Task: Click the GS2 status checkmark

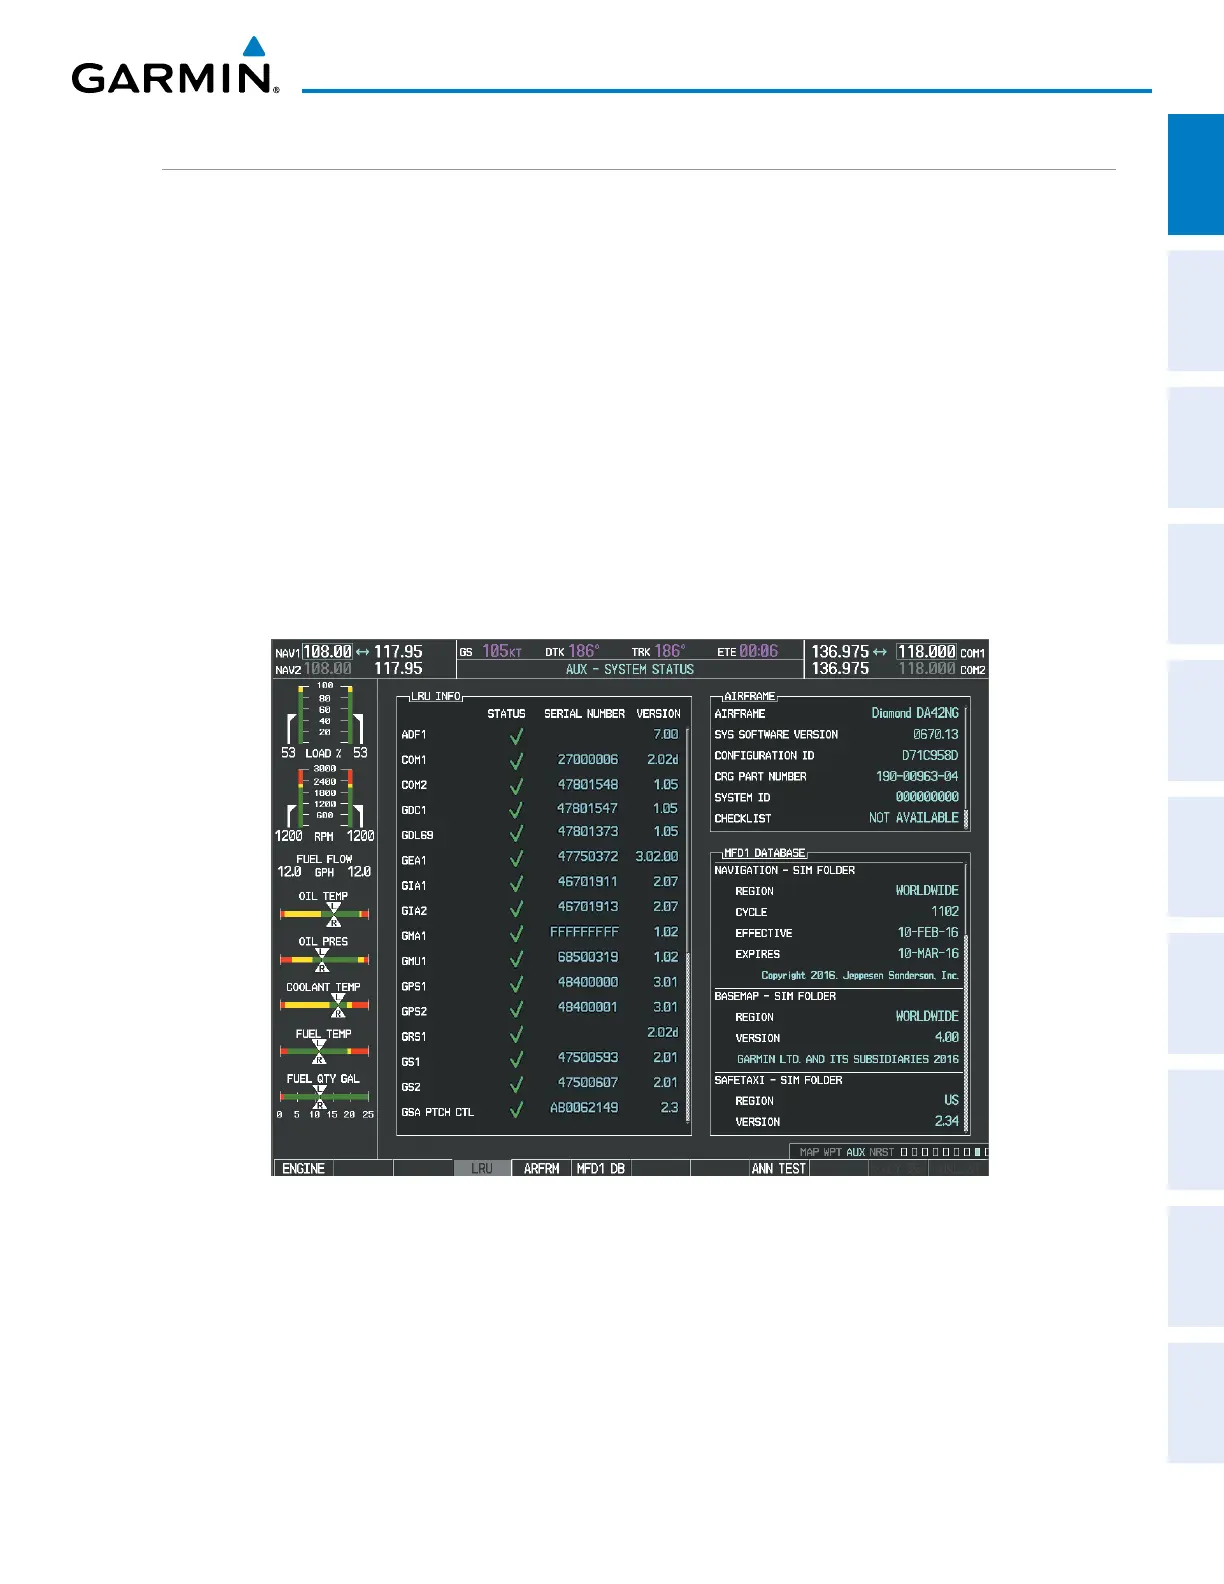Action: click(516, 1085)
